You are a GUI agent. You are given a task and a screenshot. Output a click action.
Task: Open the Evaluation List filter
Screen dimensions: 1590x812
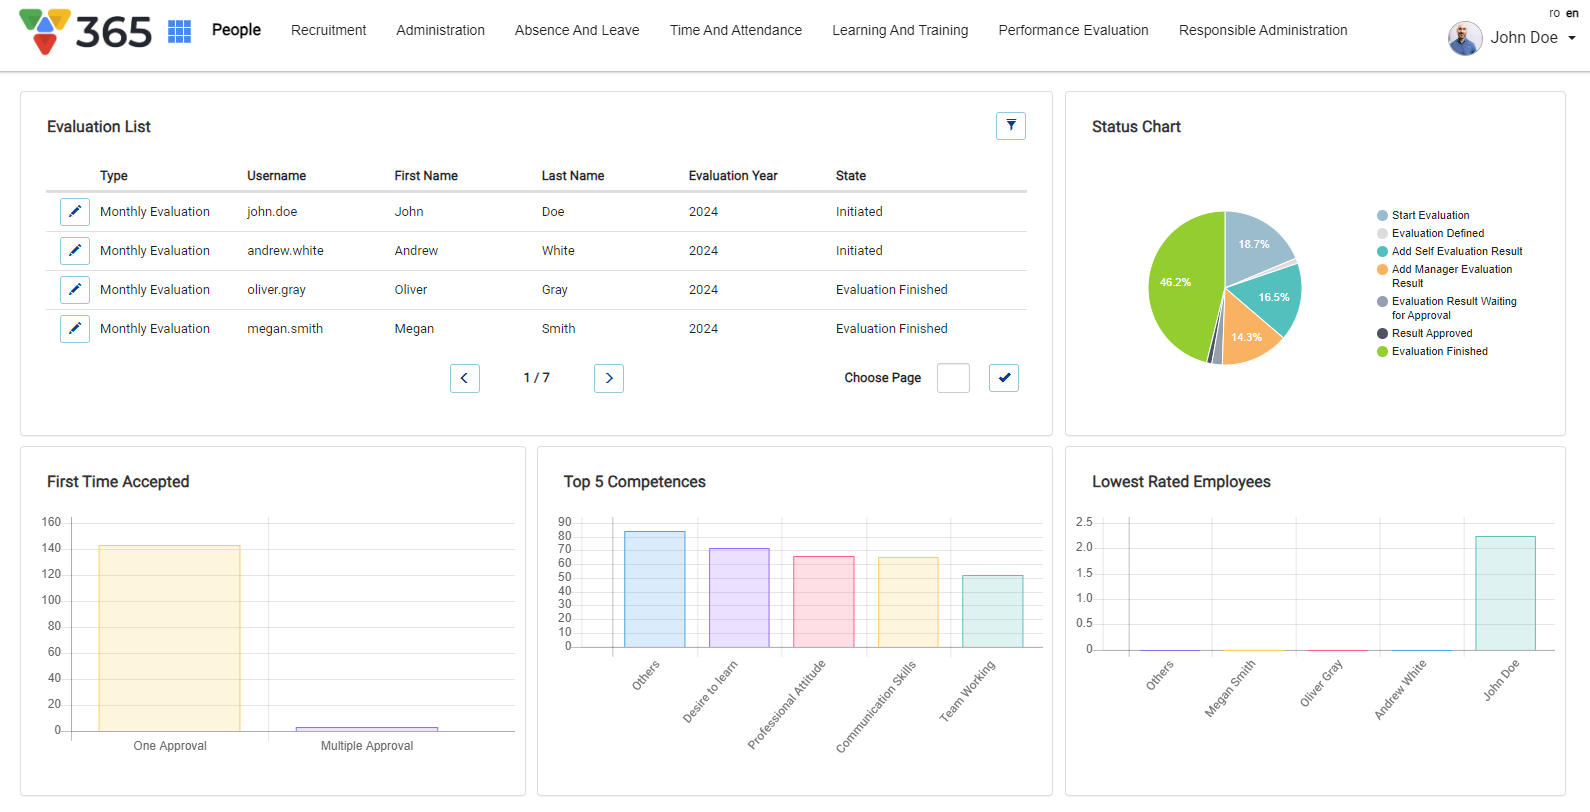click(1010, 126)
